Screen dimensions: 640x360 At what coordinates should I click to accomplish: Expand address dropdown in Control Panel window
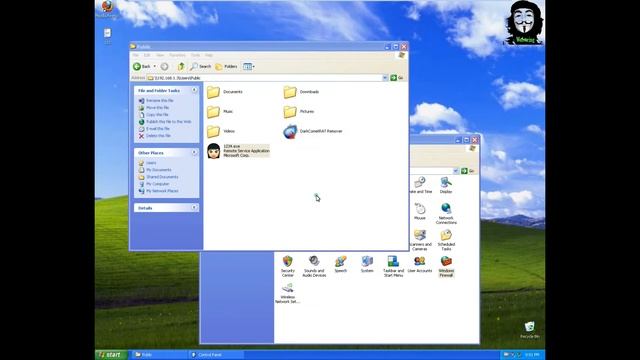pyautogui.click(x=456, y=171)
